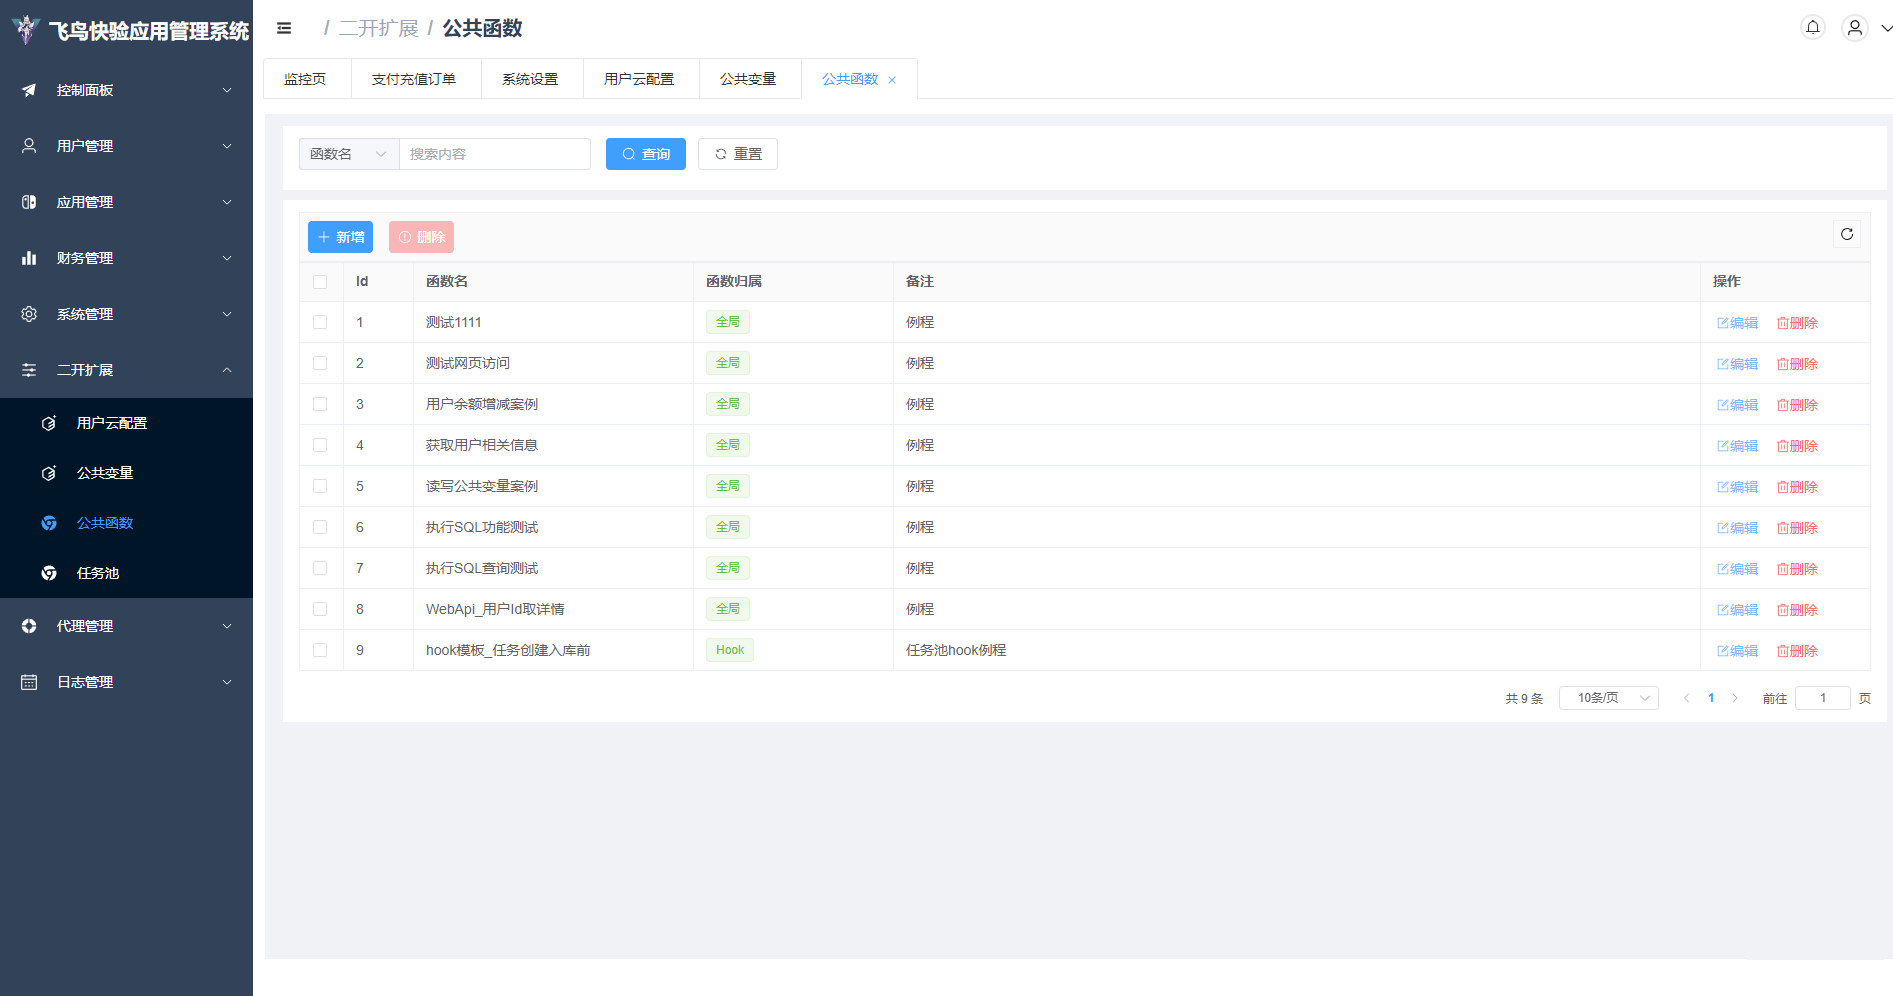
Task: Close the 公共函数 tab with its X
Action: [x=892, y=80]
